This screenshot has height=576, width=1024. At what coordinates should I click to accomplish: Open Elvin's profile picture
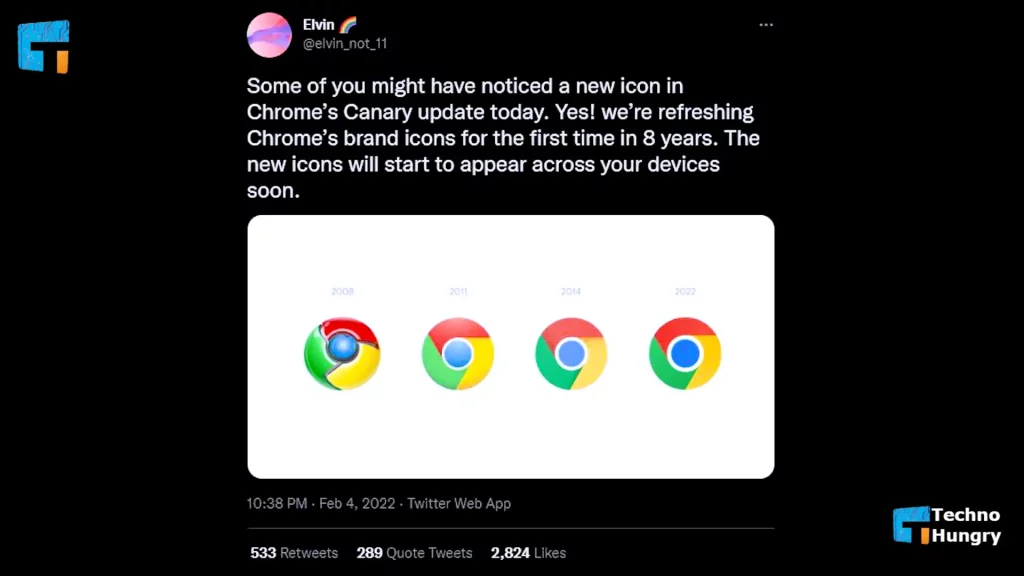point(269,34)
